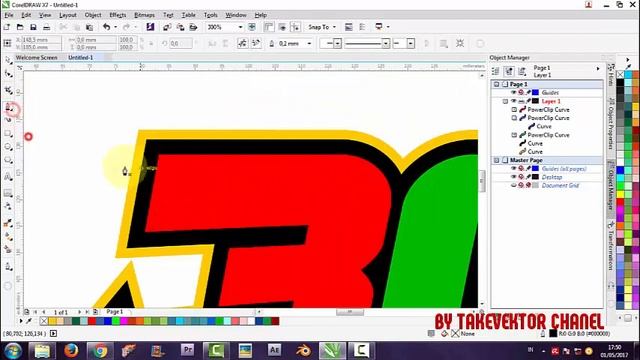Viewport: 640px width, 360px height.
Task: Open the Effects menu
Action: pos(118,15)
